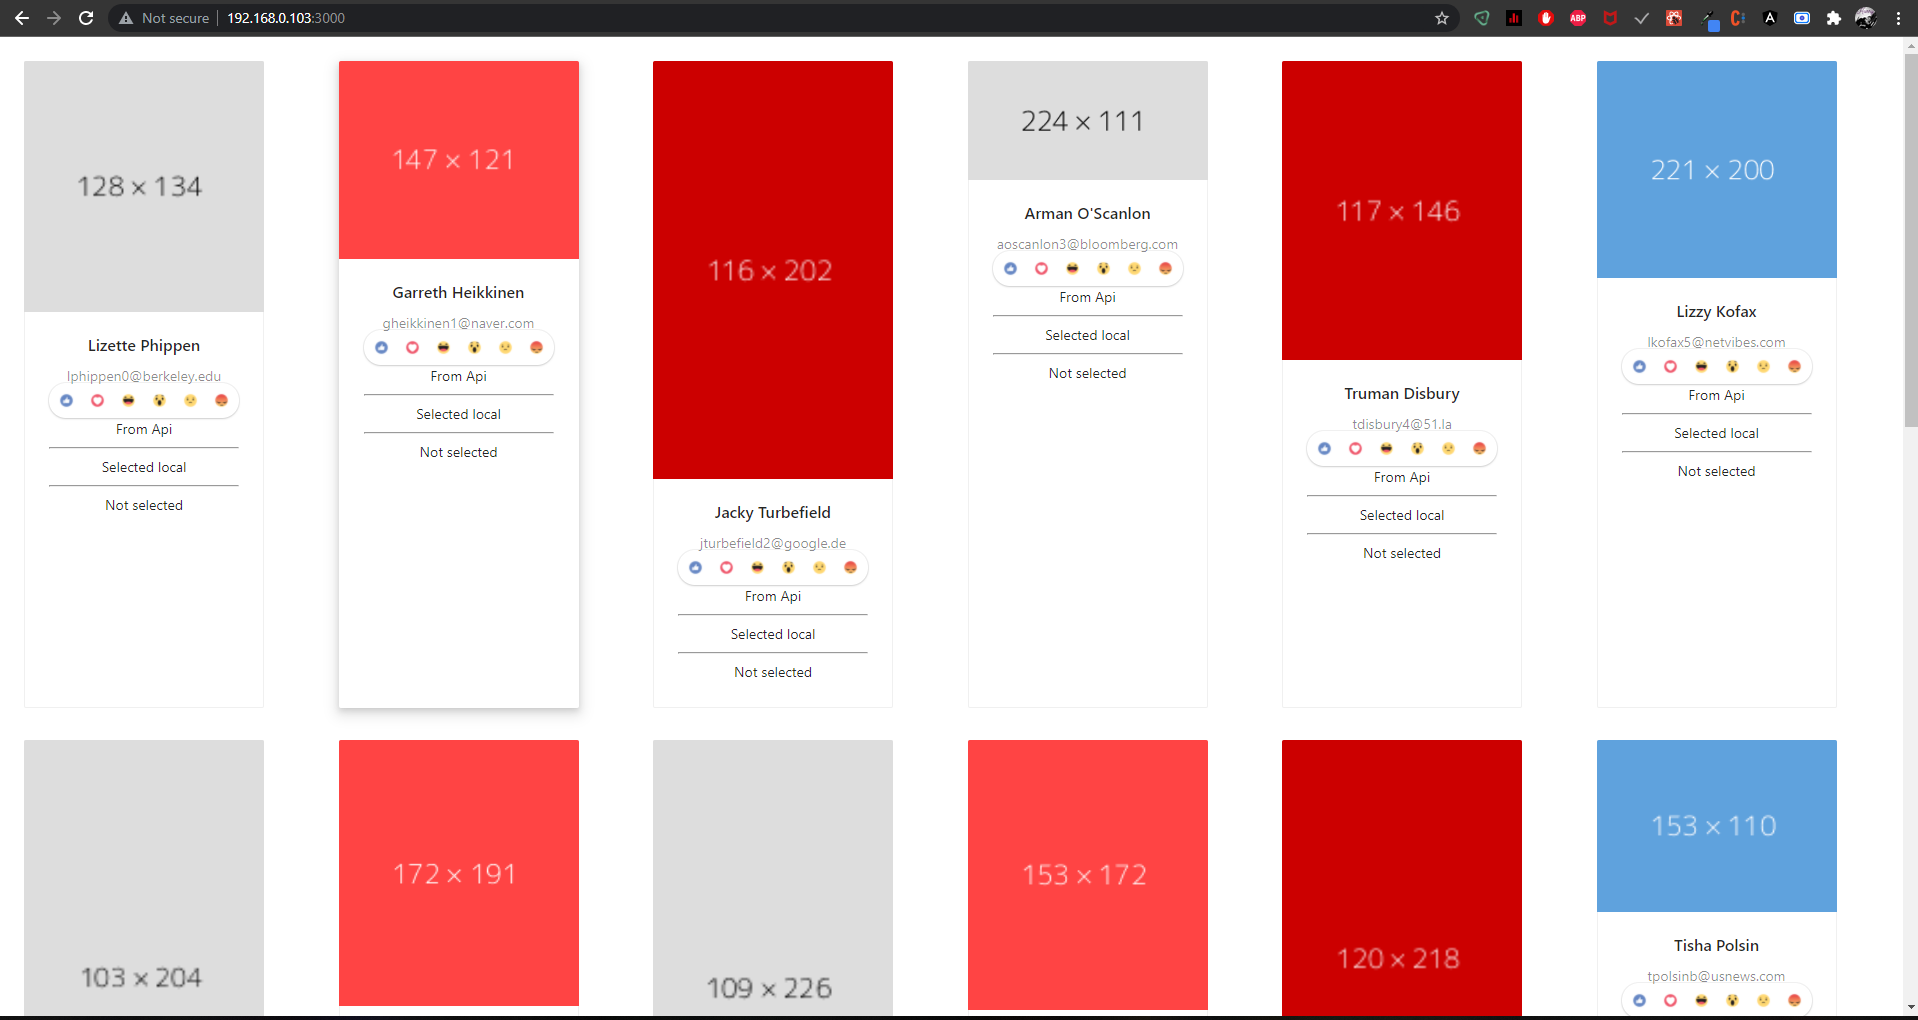Click the sad reaction on Truman Disbury's card

(1448, 449)
